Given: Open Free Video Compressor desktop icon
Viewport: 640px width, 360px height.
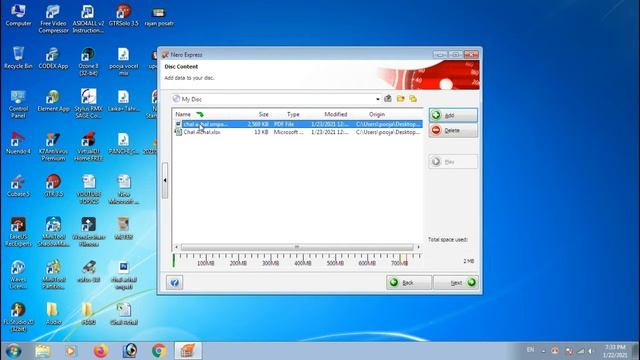Looking at the screenshot, I should pos(53,18).
